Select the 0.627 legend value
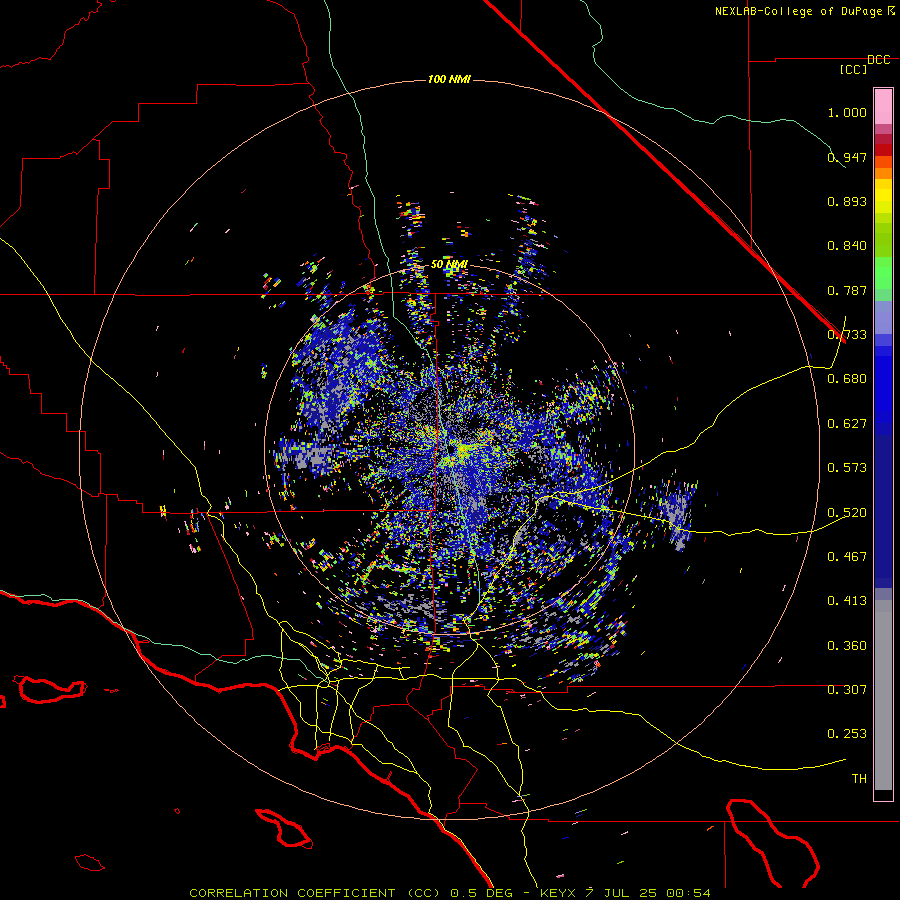Viewport: 900px width, 900px height. pyautogui.click(x=847, y=424)
